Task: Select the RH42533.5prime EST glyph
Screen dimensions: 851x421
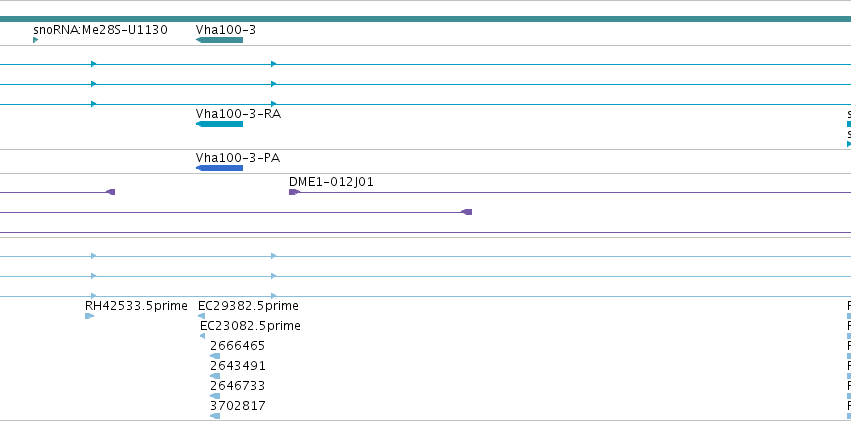Action: 90,316
